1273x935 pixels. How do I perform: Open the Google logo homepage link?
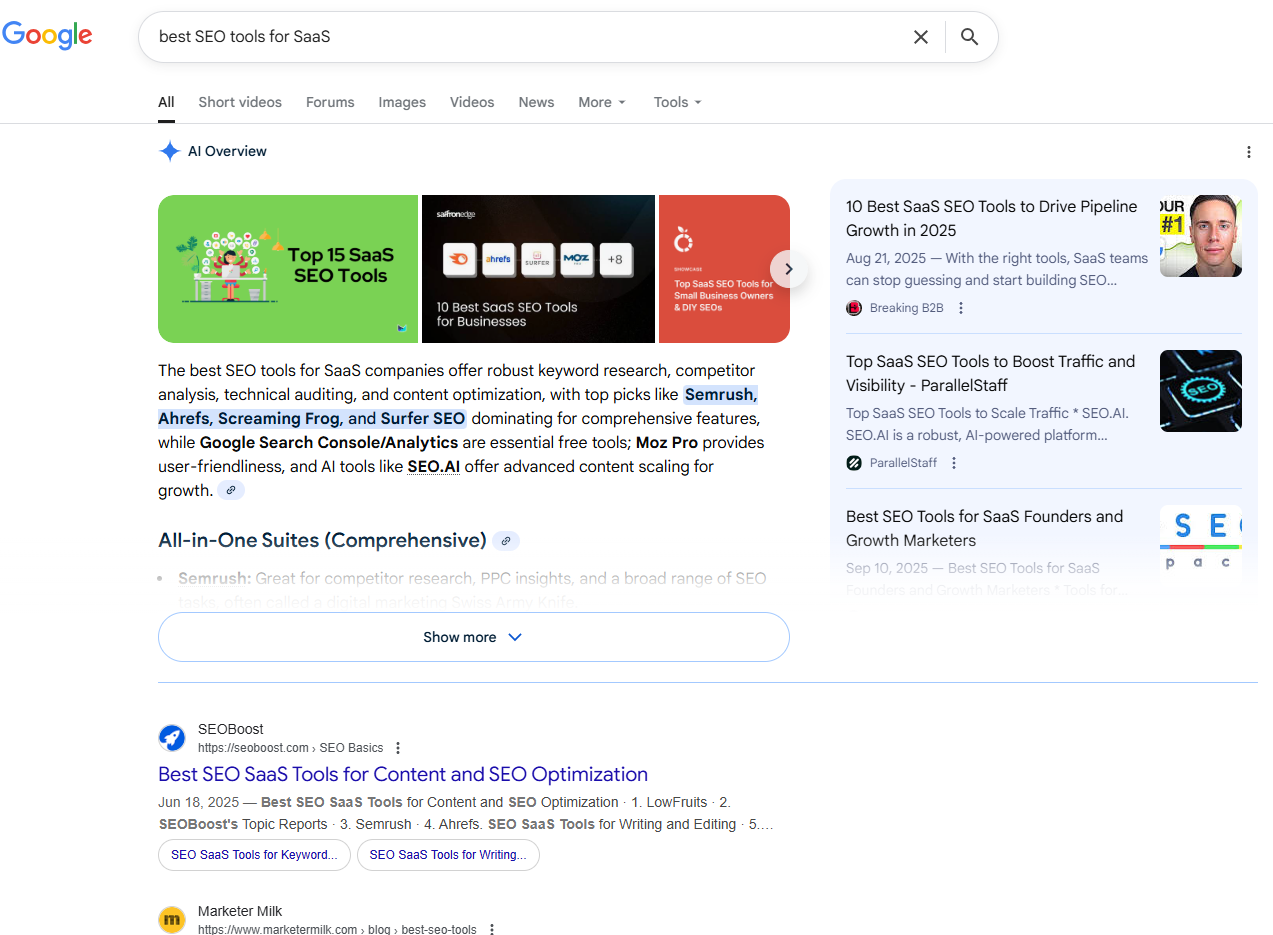[x=48, y=36]
